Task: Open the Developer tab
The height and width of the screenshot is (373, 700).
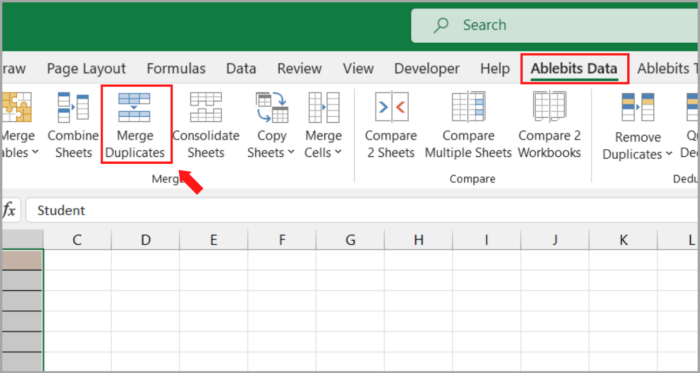Action: [x=427, y=69]
